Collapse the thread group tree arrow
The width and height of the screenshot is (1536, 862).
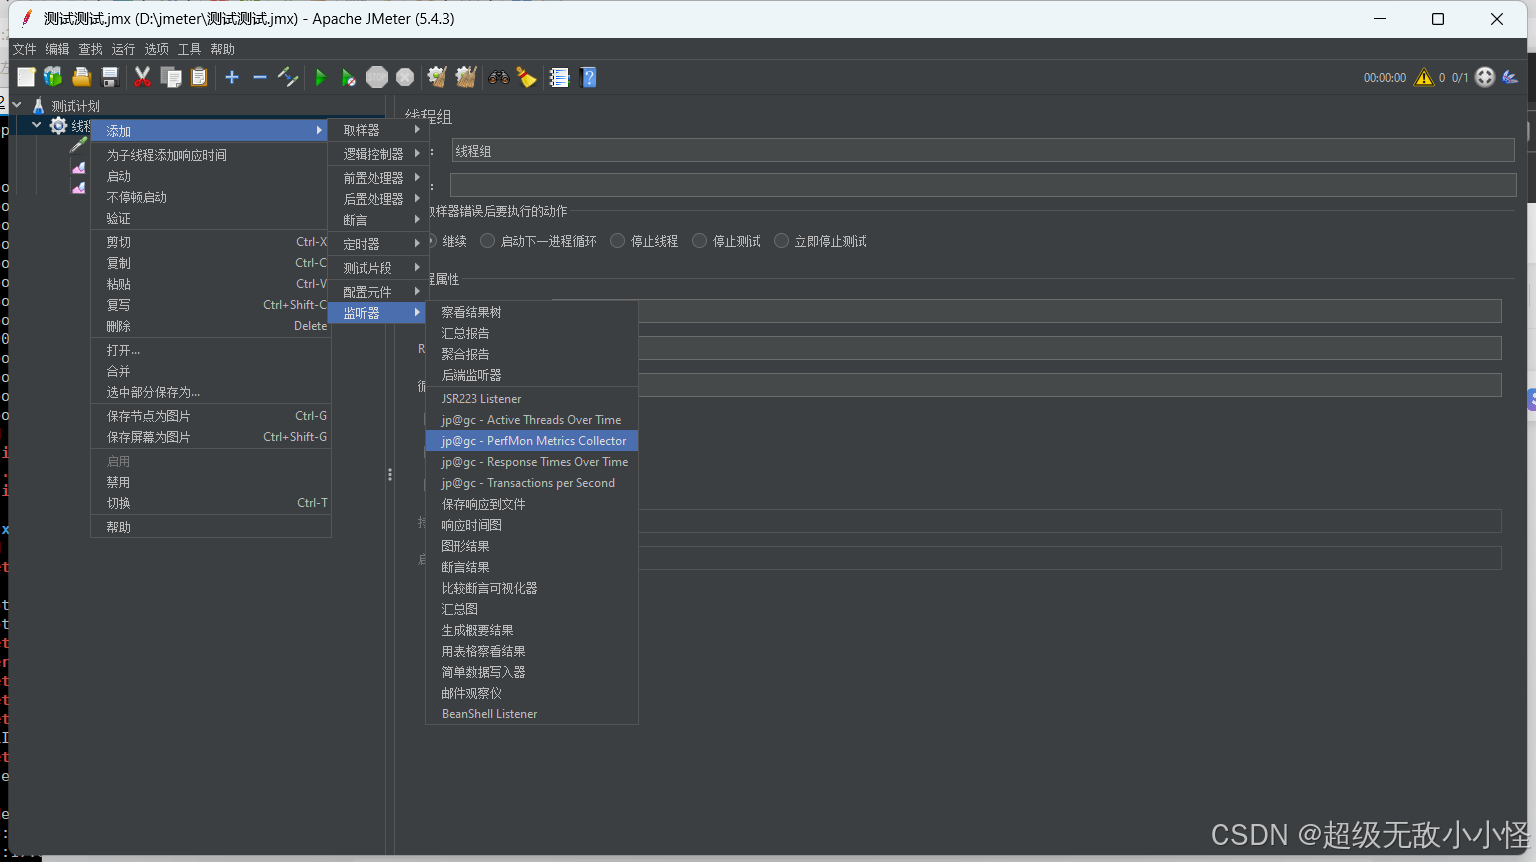pos(37,125)
